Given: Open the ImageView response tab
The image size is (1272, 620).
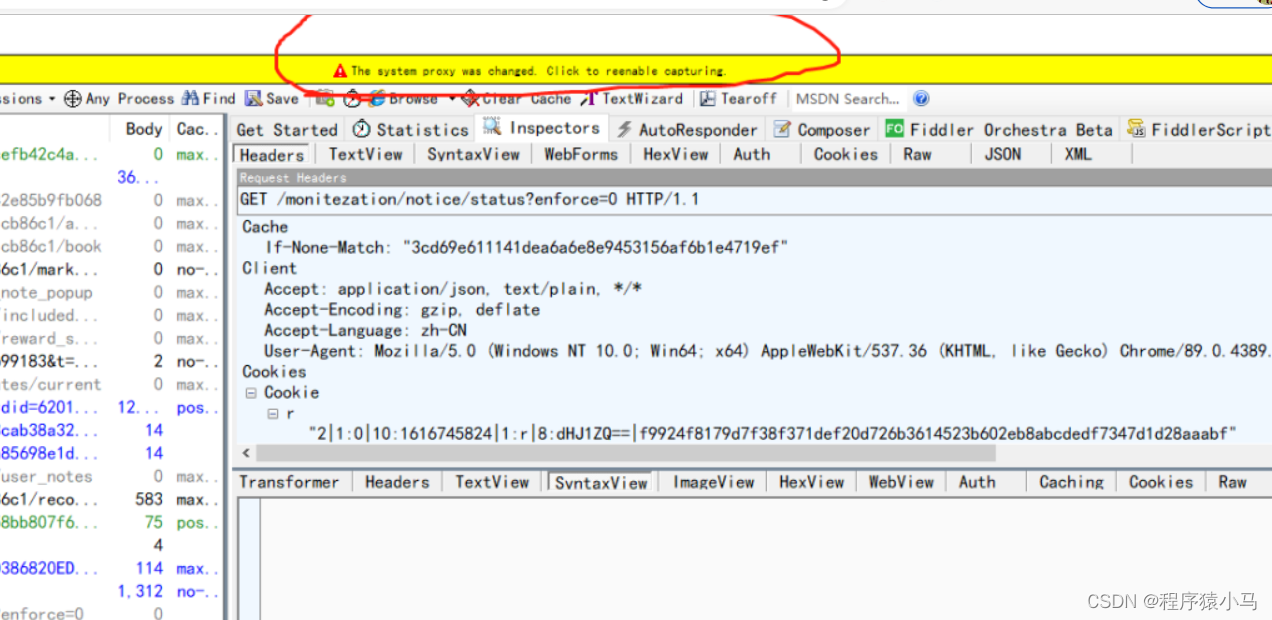Looking at the screenshot, I should (x=713, y=482).
